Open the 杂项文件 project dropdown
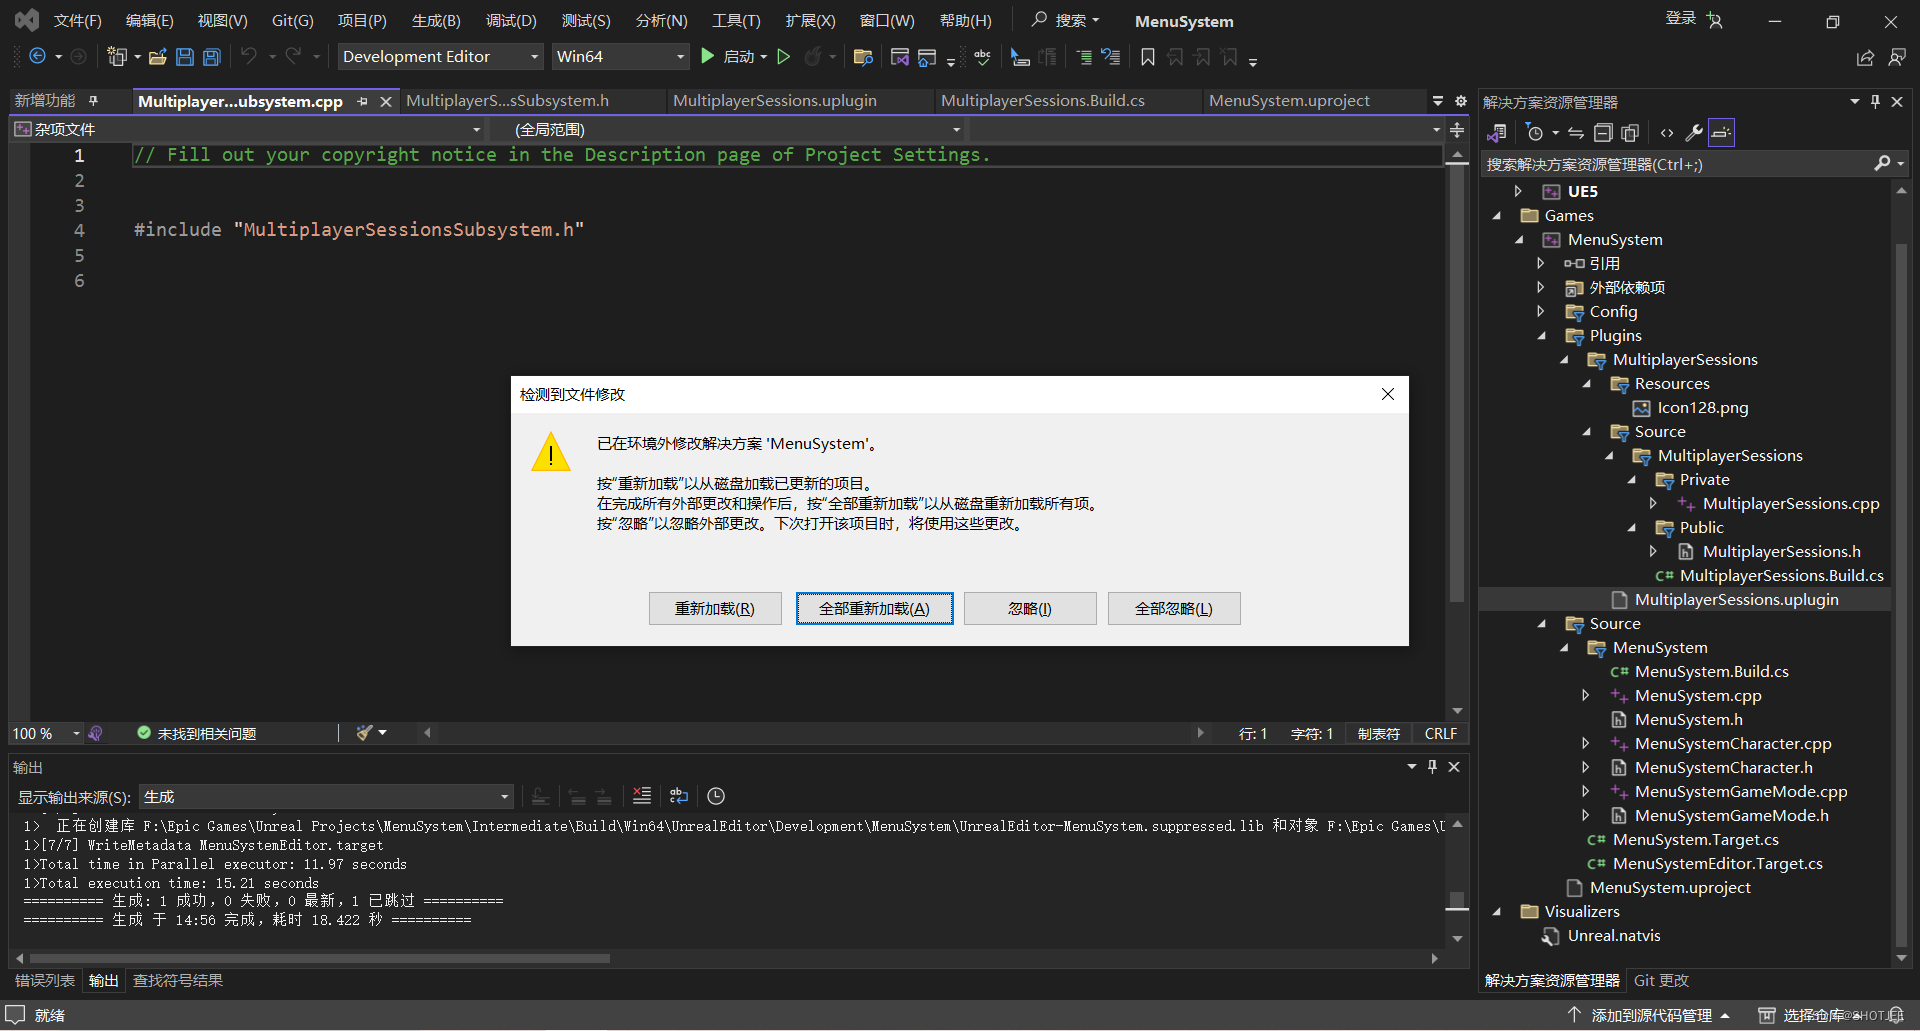The width and height of the screenshot is (1920, 1031). [248, 130]
